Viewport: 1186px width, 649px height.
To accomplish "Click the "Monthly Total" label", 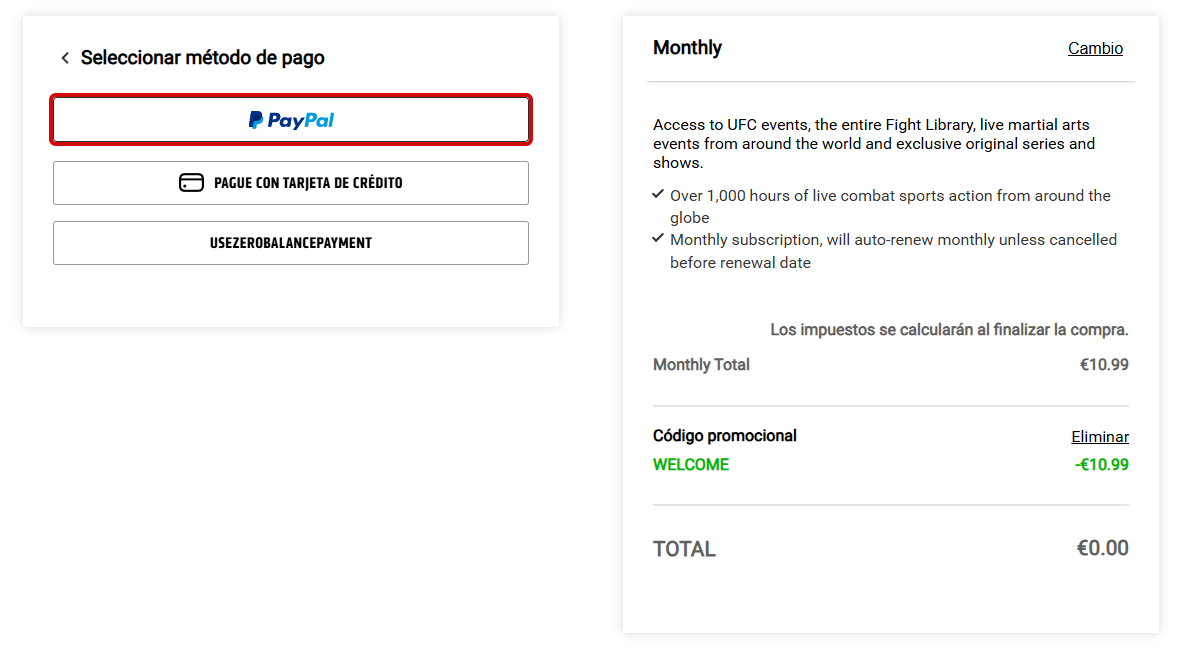I will point(701,365).
